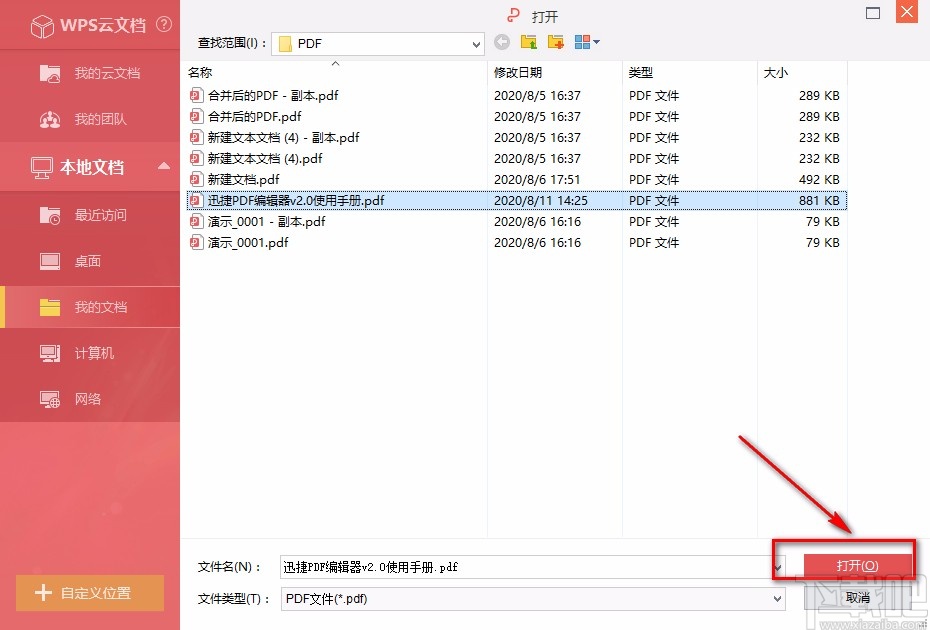Click the '我的团队' team icon in sidebar

pos(49,120)
